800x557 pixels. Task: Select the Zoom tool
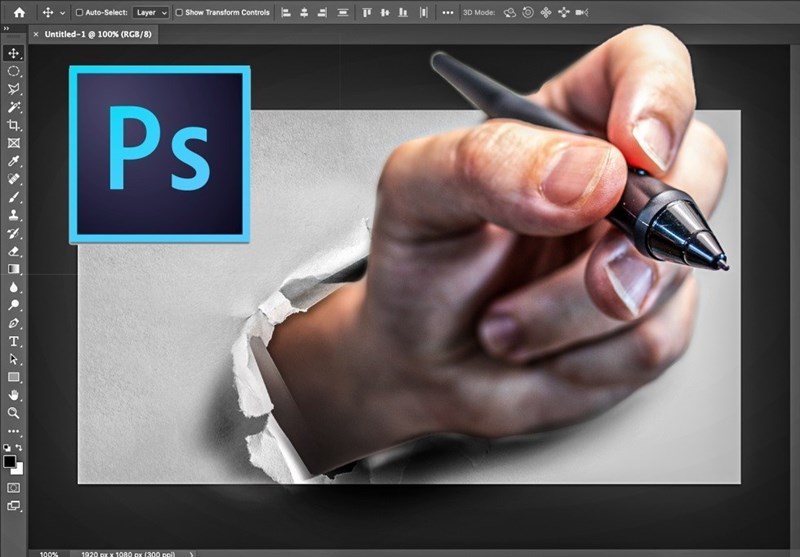(x=13, y=413)
